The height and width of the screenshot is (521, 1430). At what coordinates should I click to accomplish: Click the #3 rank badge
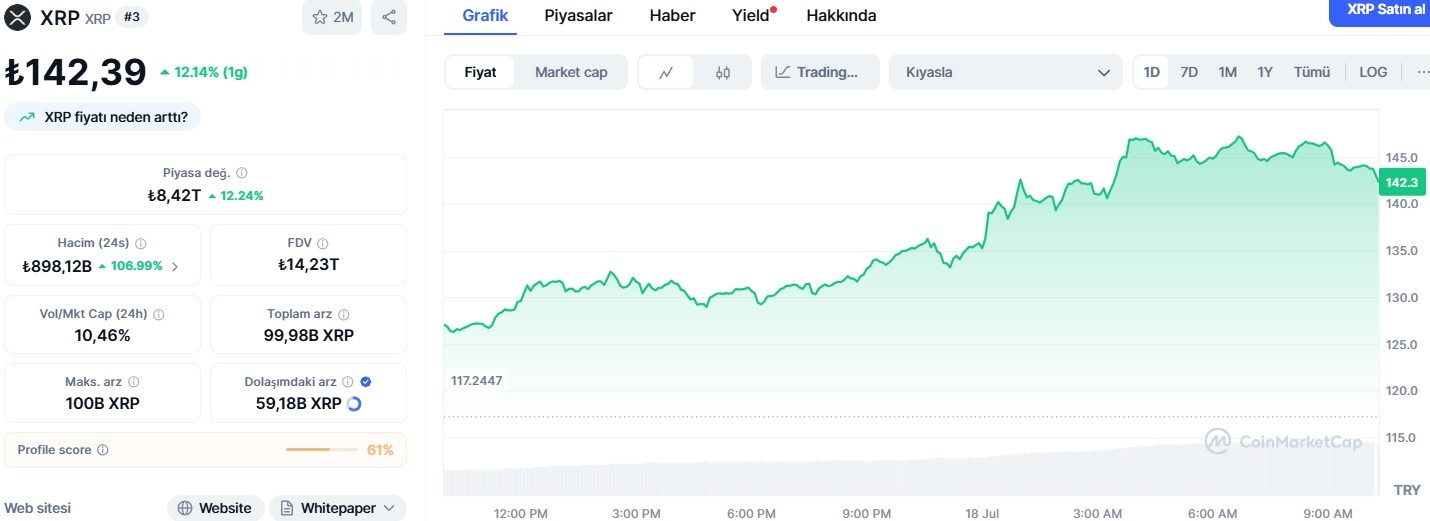(x=132, y=17)
